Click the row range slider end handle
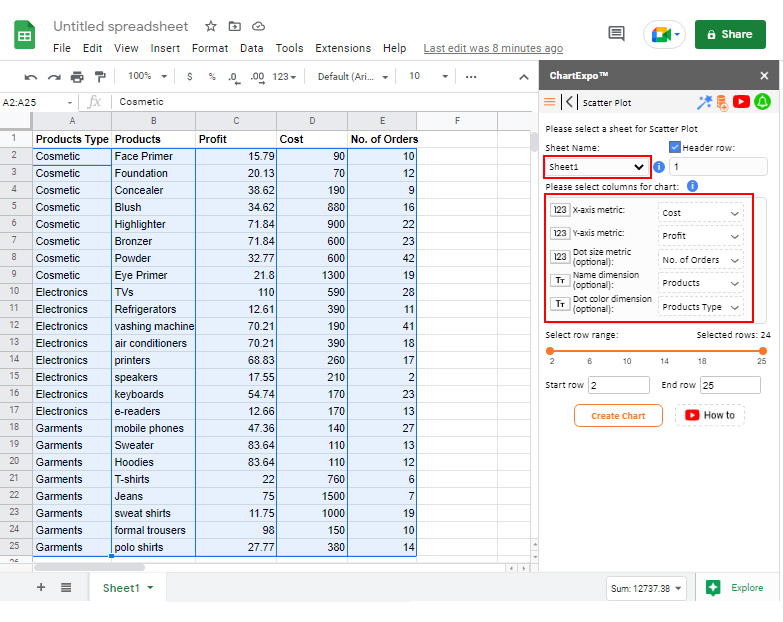Viewport: 783px width, 622px height. click(x=763, y=351)
